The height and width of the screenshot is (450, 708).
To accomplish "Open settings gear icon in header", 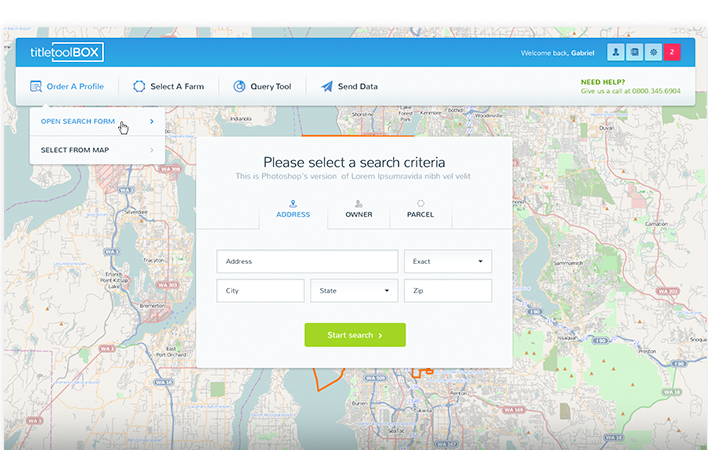I will pos(653,52).
